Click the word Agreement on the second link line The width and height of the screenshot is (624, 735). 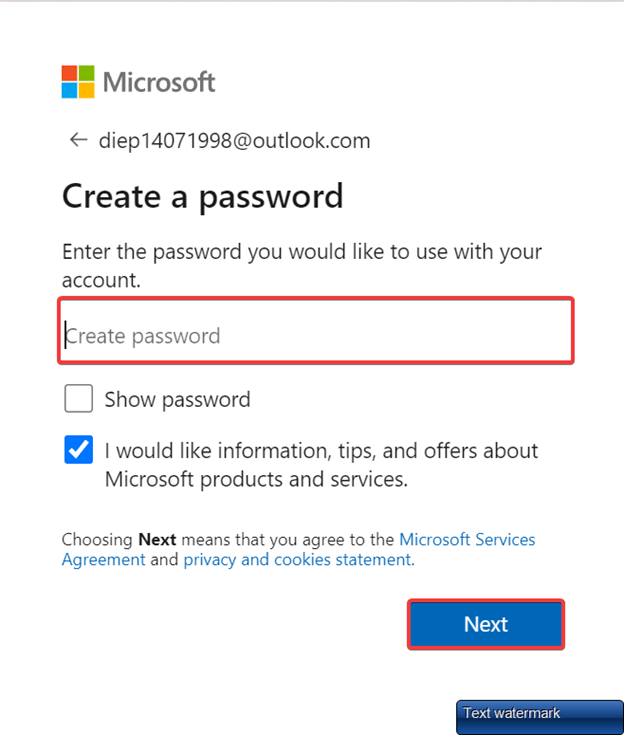[104, 560]
